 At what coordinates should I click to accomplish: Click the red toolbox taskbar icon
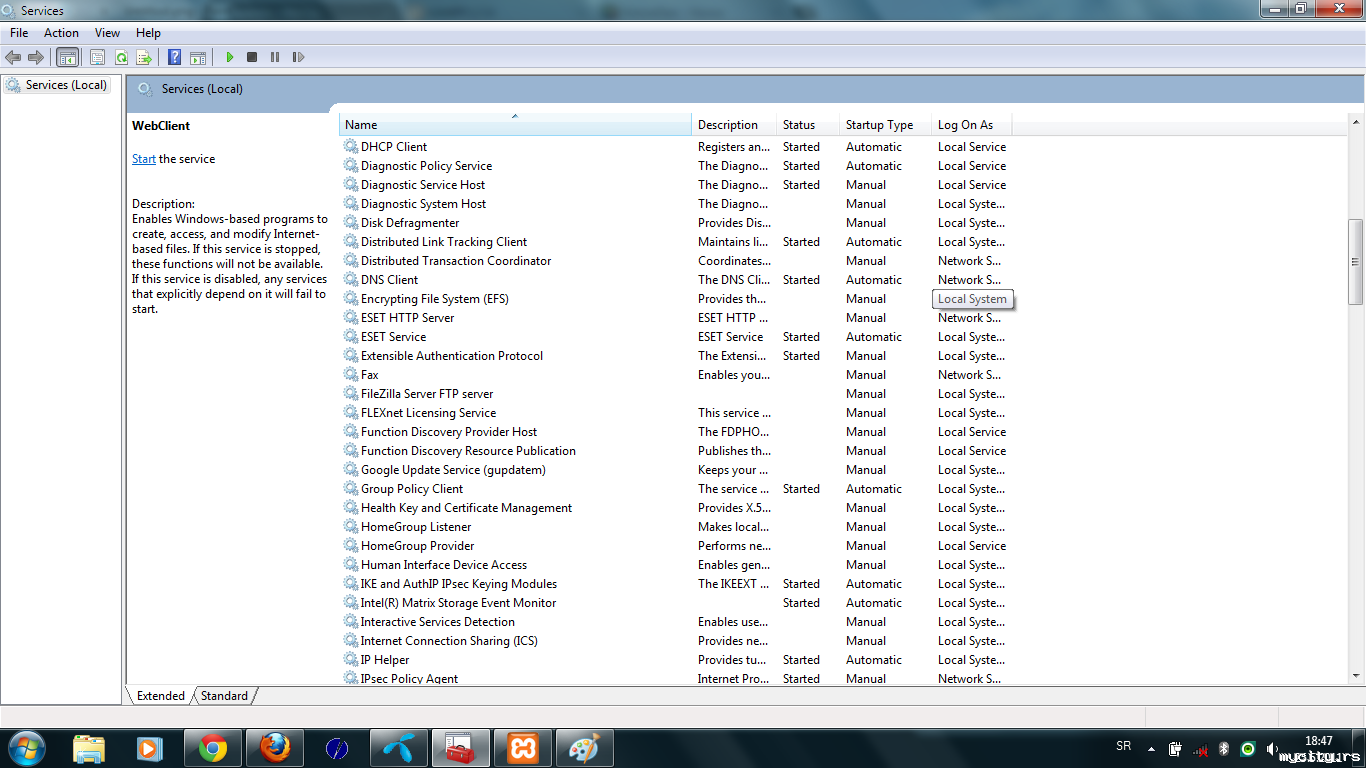pyautogui.click(x=460, y=748)
